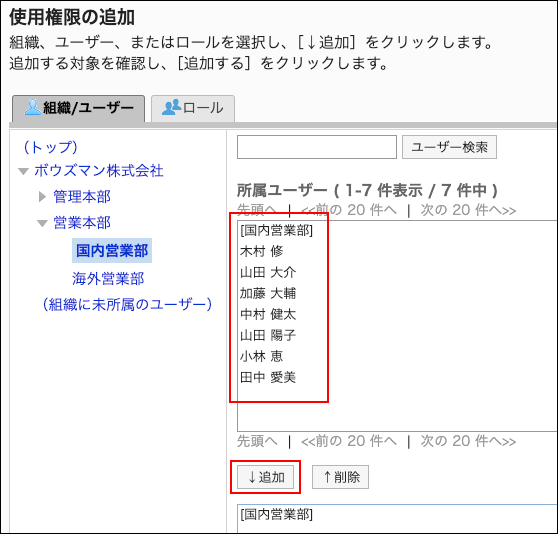The image size is (558, 534).
Task: Select 木村 修 in the user list
Action: [x=261, y=252]
